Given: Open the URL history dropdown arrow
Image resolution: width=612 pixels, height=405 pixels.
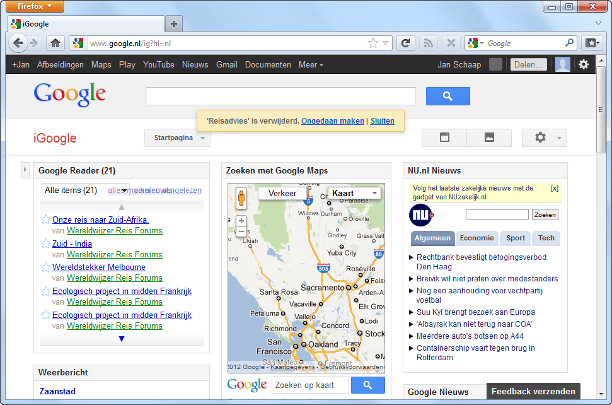Looking at the screenshot, I should [385, 43].
